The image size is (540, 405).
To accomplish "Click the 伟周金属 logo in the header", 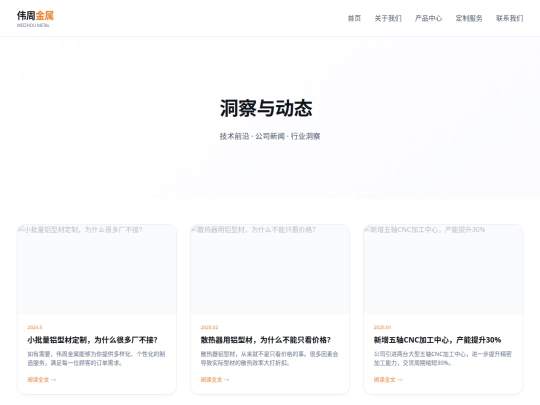I will coord(35,19).
